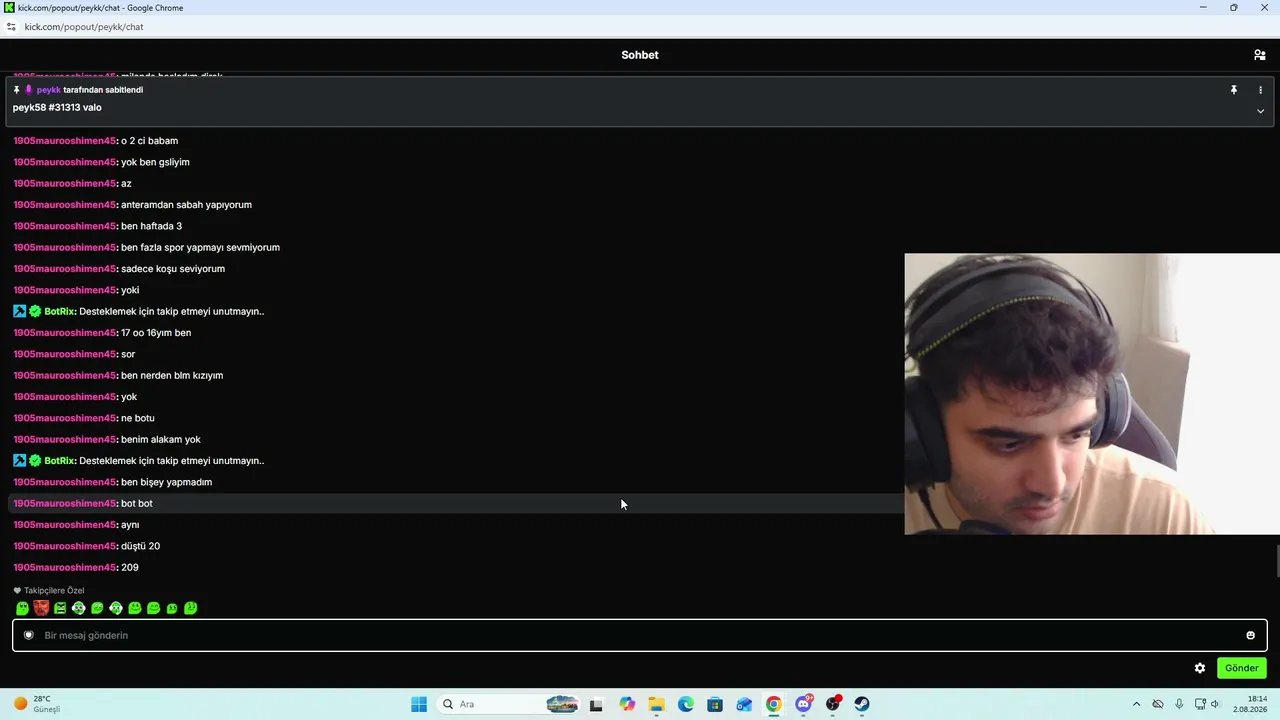Click the Gönder send button

click(1241, 668)
